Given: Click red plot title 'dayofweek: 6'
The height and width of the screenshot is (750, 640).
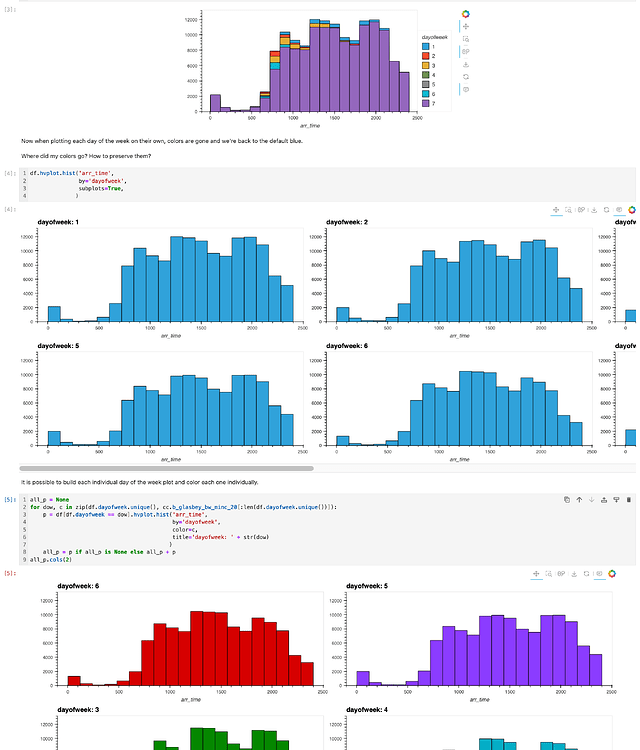Looking at the screenshot, I should click(x=78, y=586).
